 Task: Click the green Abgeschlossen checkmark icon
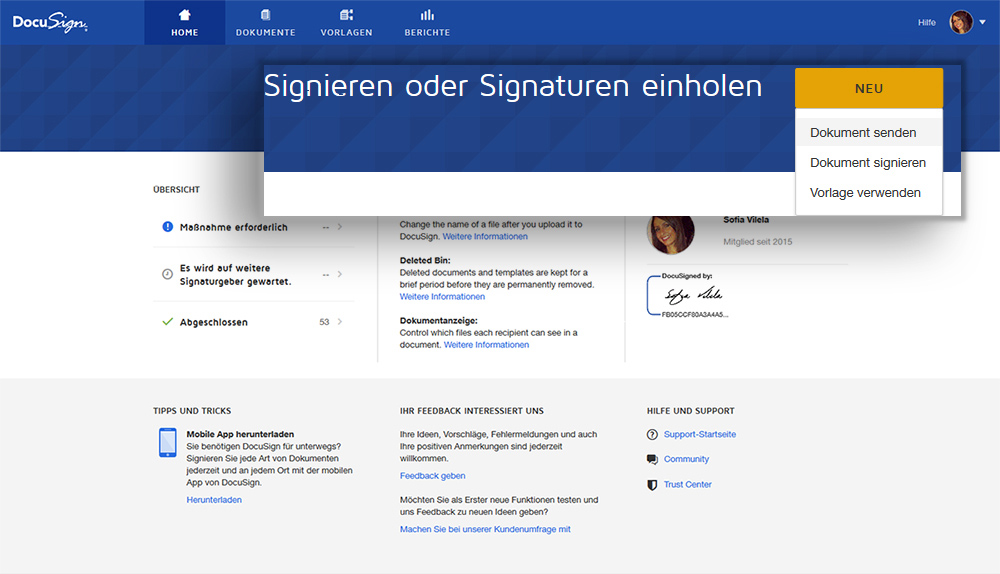click(167, 322)
